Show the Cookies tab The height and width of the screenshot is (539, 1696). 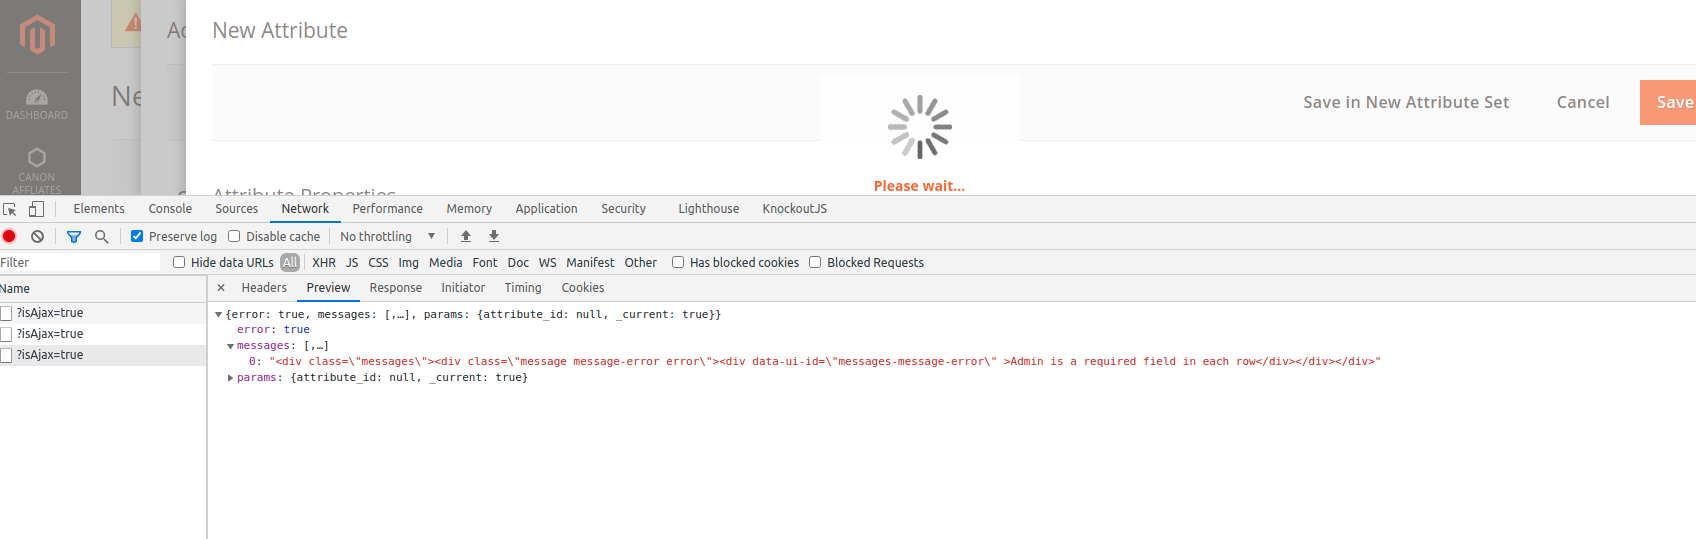click(x=583, y=288)
